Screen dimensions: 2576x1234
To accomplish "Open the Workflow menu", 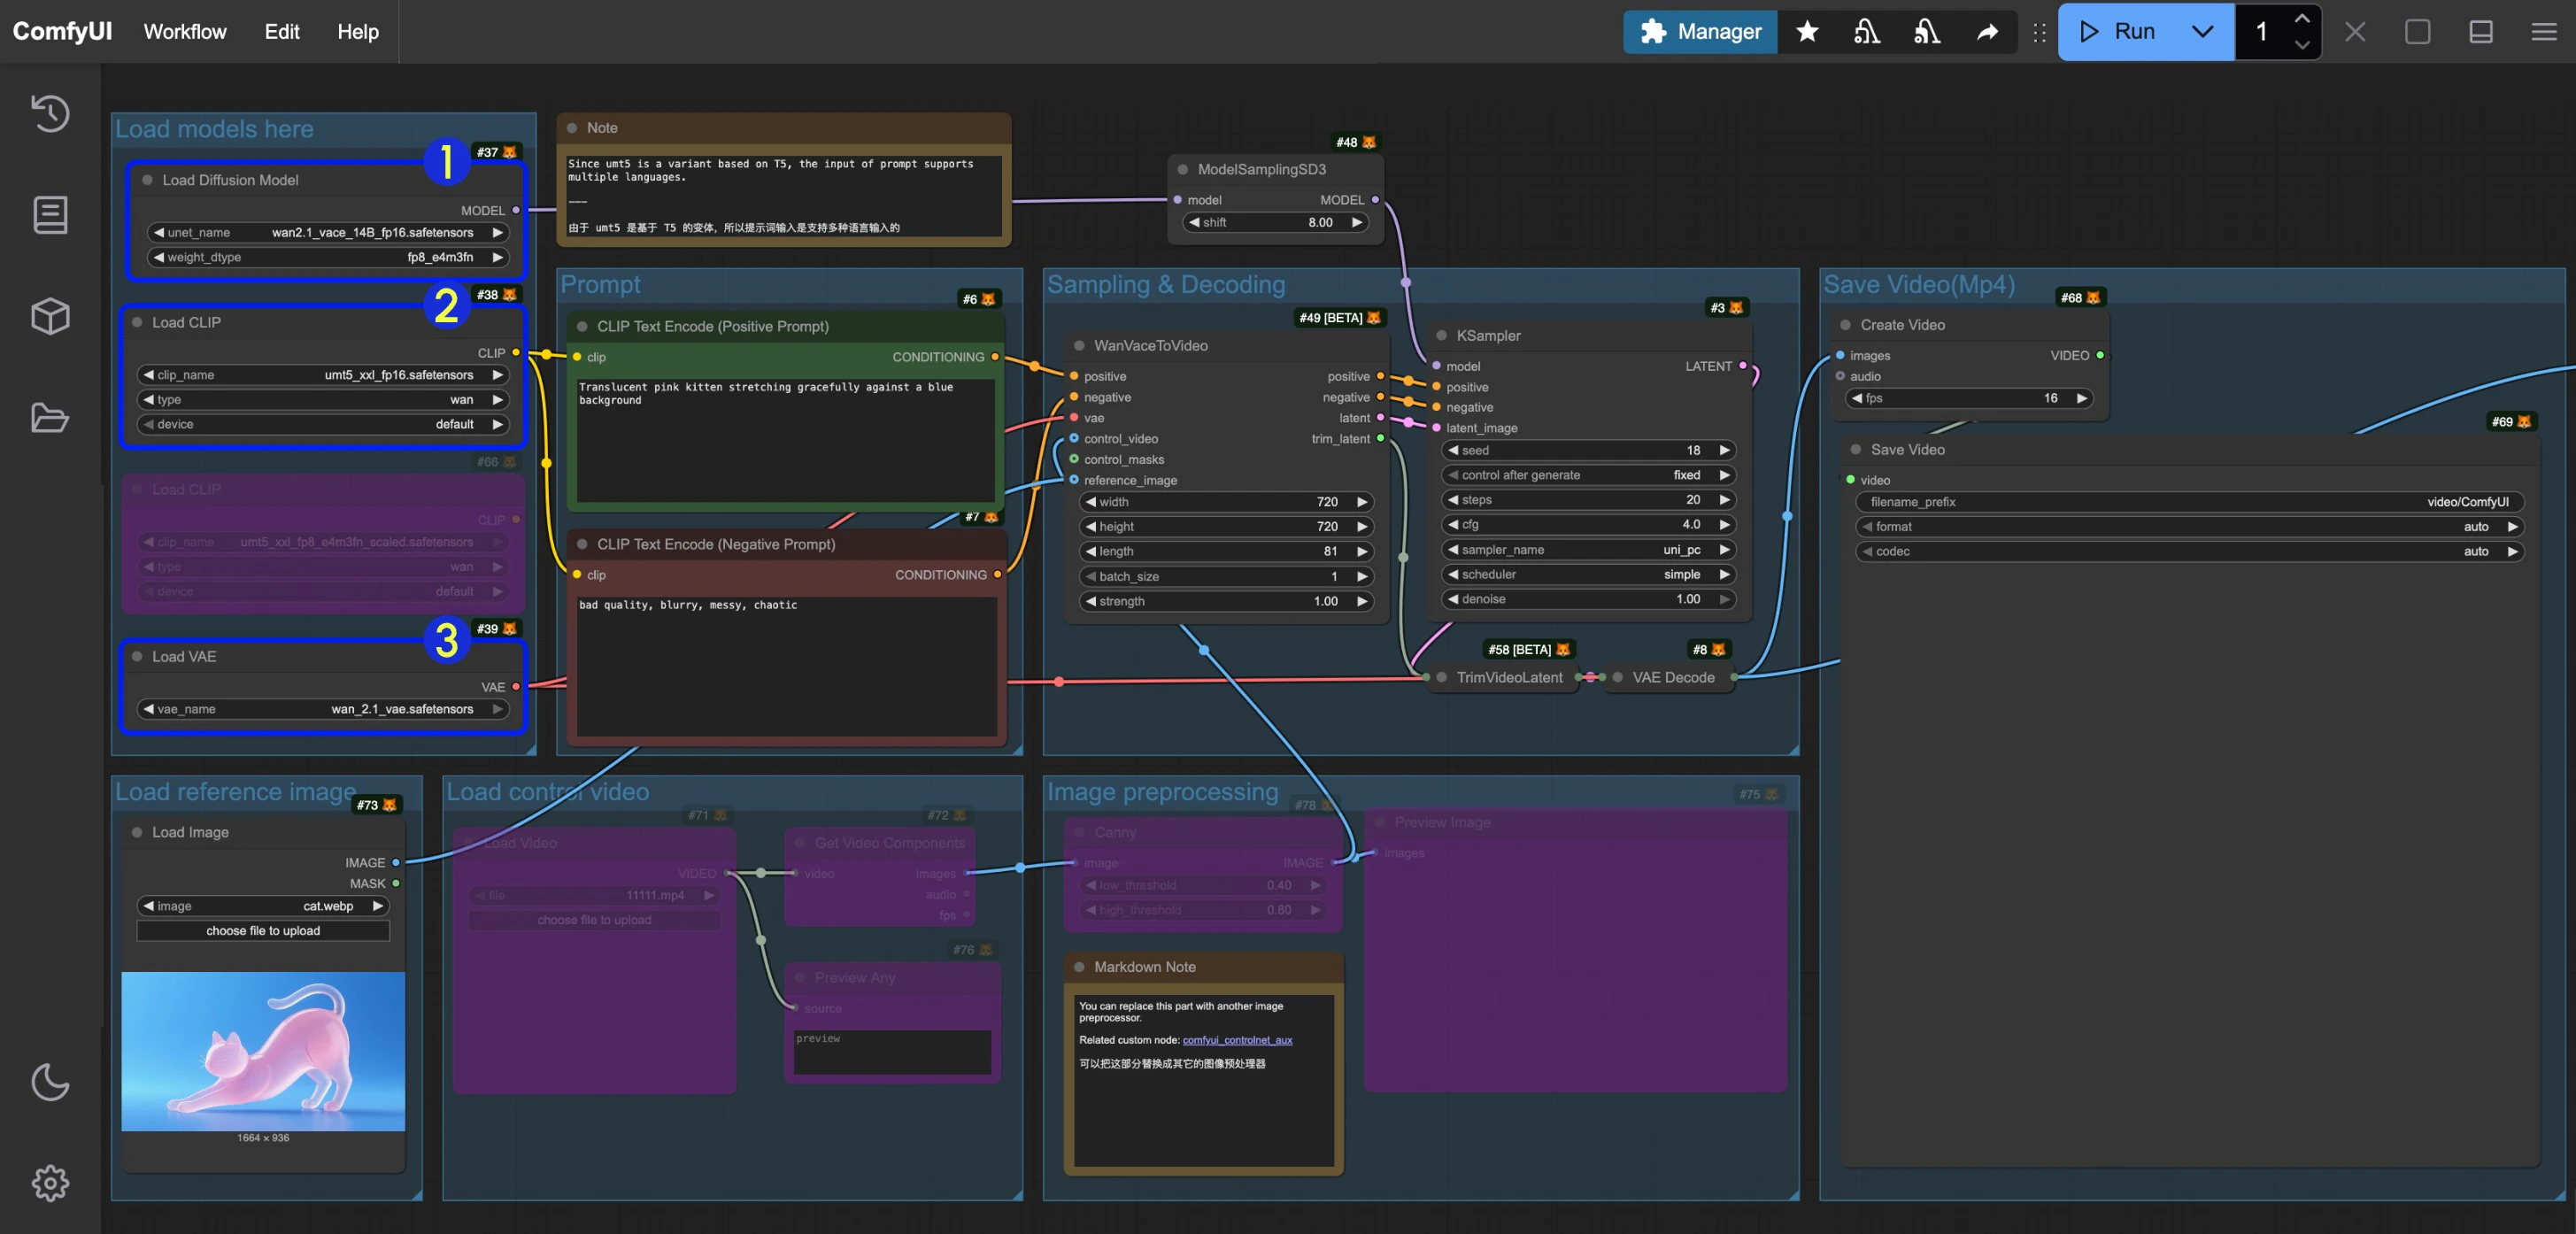I will (185, 32).
